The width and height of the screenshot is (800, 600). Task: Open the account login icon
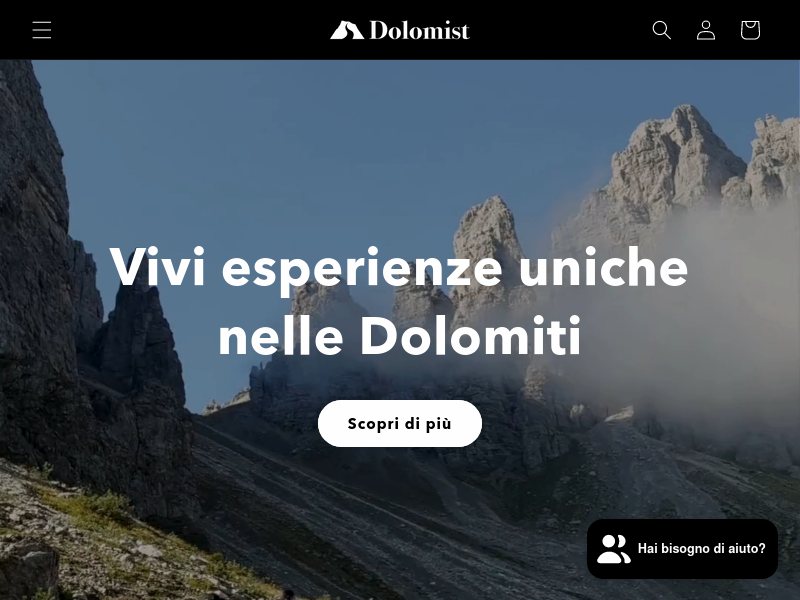click(x=706, y=30)
